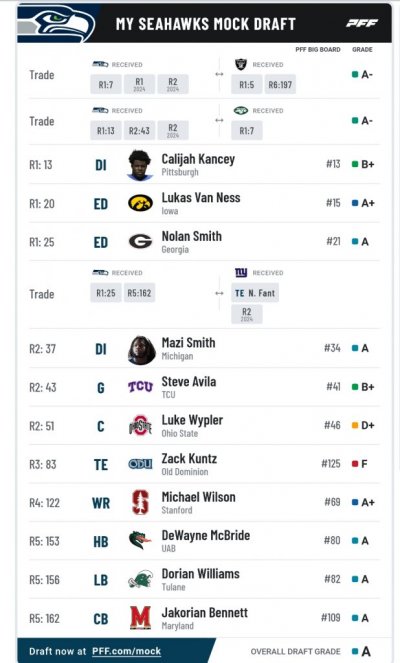This screenshot has width=400, height=663.
Task: Click the Ohio State logo
Action: click(140, 425)
